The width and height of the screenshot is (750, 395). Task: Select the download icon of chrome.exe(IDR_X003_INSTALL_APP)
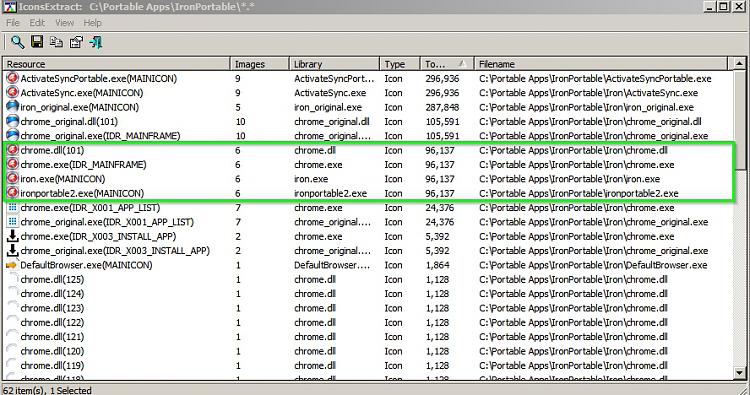pos(12,236)
